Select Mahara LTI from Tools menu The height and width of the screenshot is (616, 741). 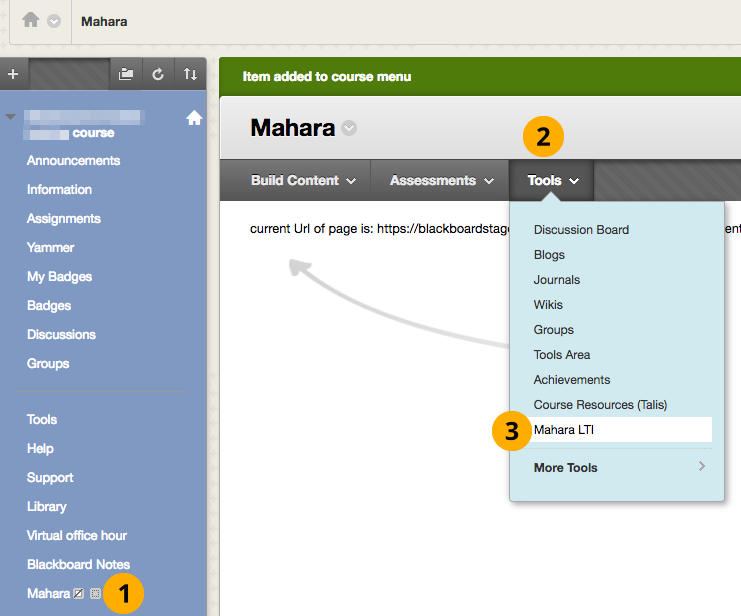point(565,430)
